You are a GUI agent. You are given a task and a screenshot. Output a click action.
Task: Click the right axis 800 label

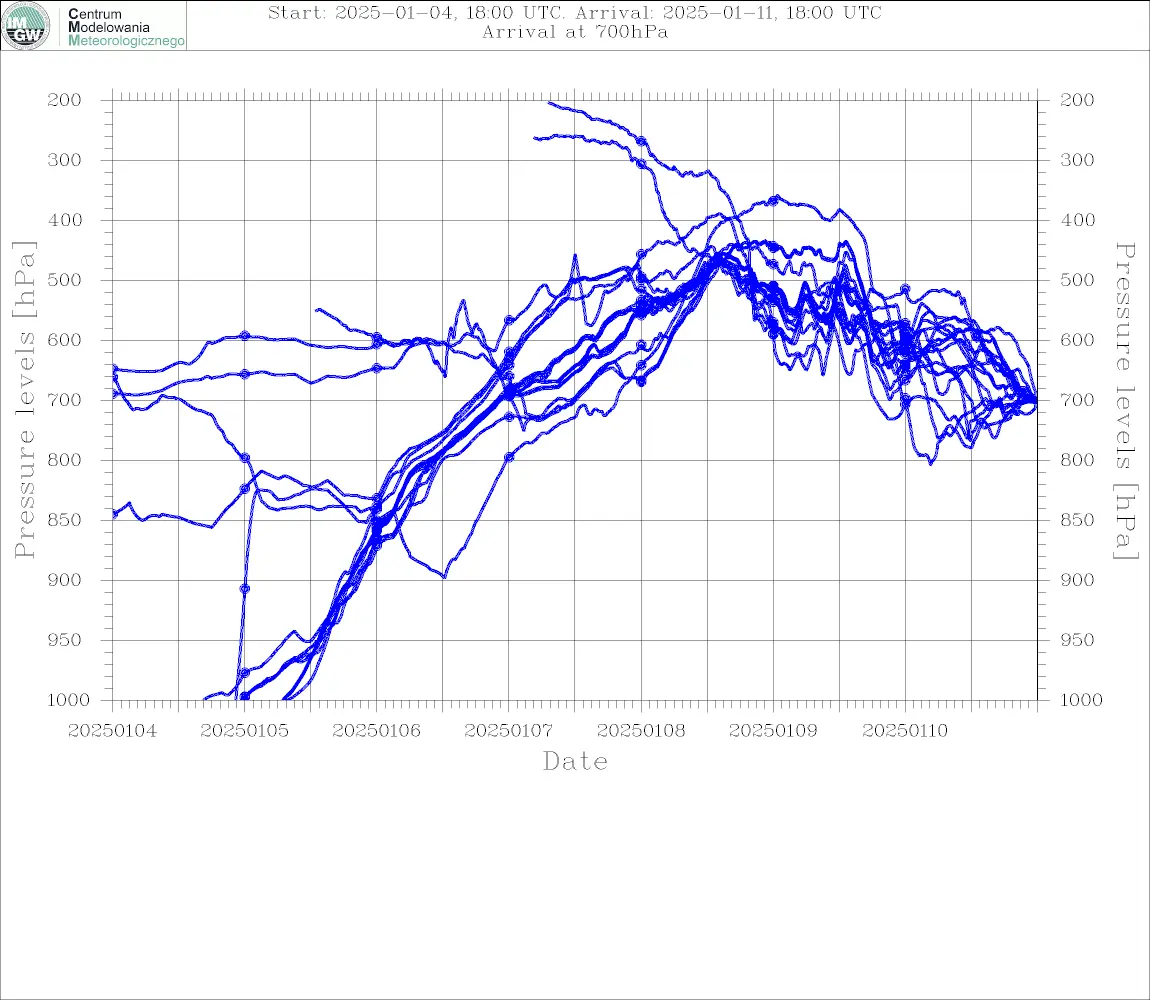point(1077,460)
